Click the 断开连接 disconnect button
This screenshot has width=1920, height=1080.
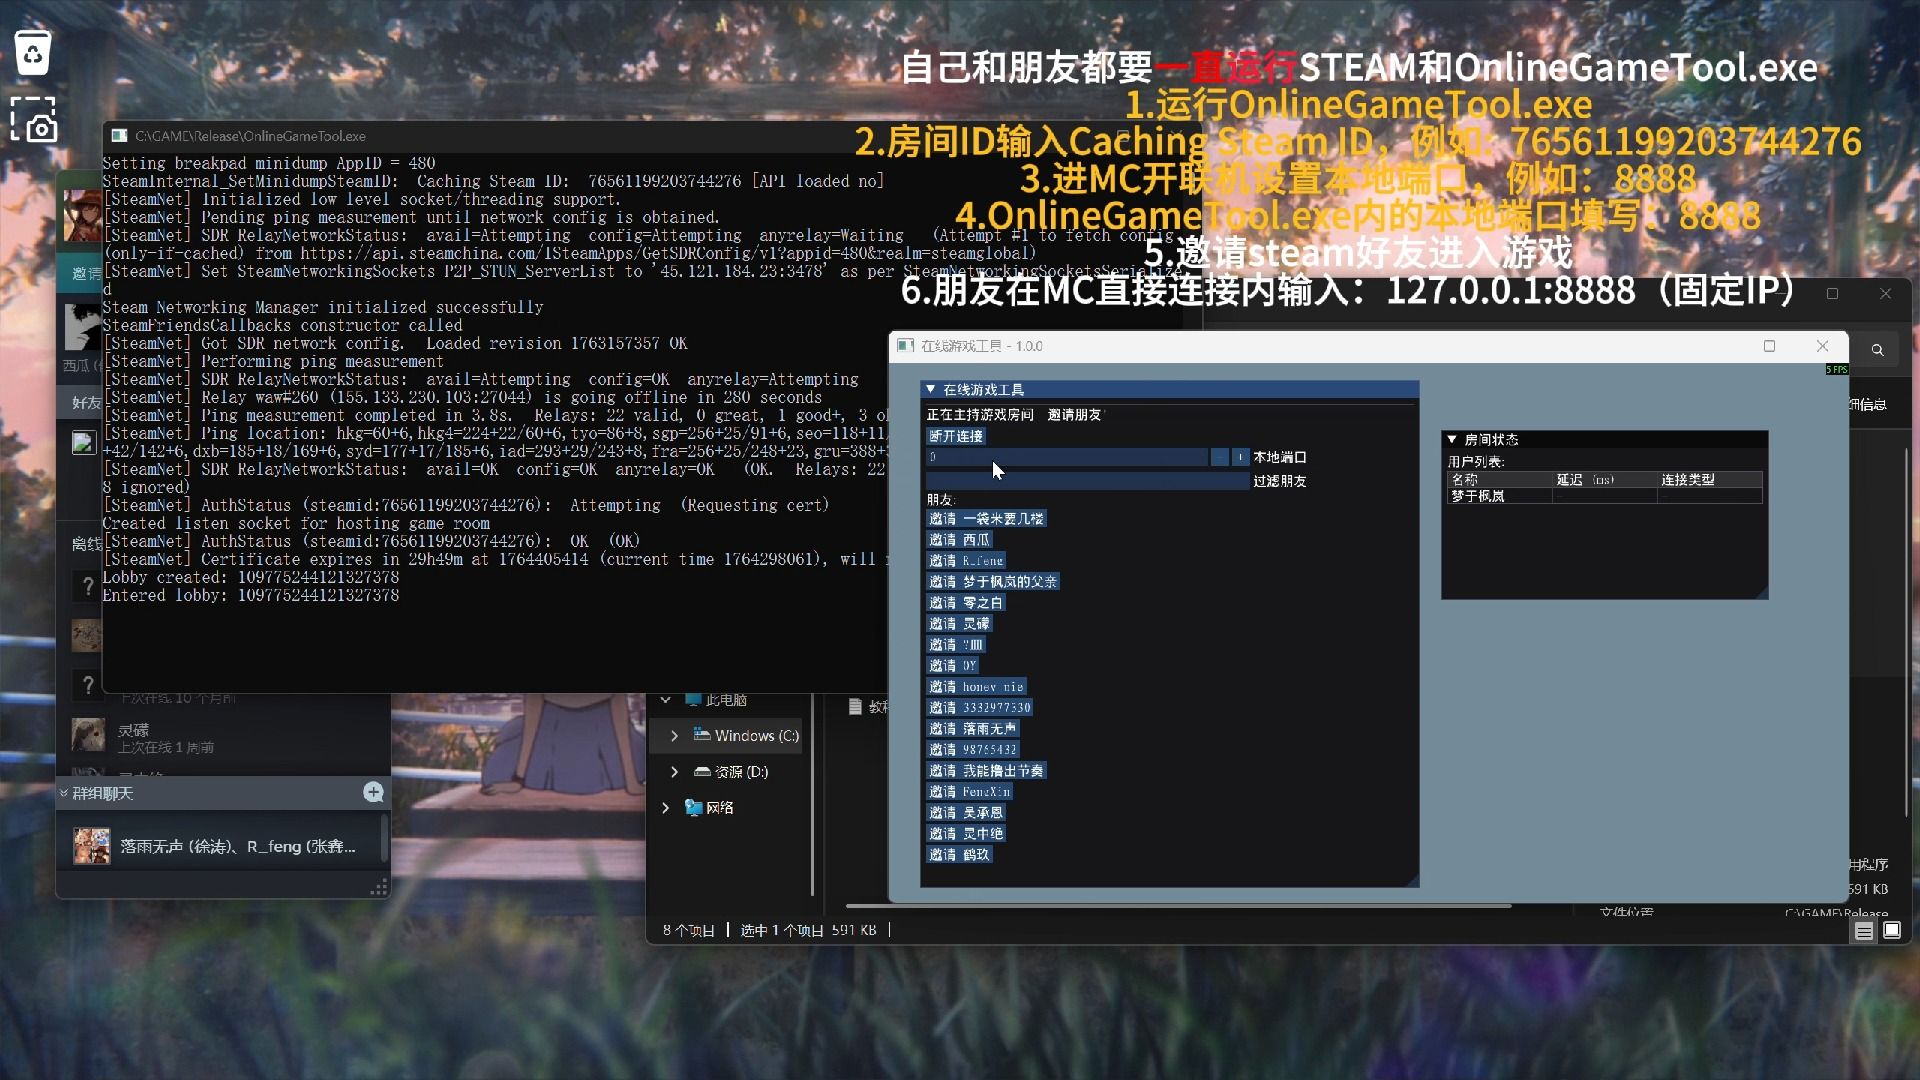(x=956, y=436)
